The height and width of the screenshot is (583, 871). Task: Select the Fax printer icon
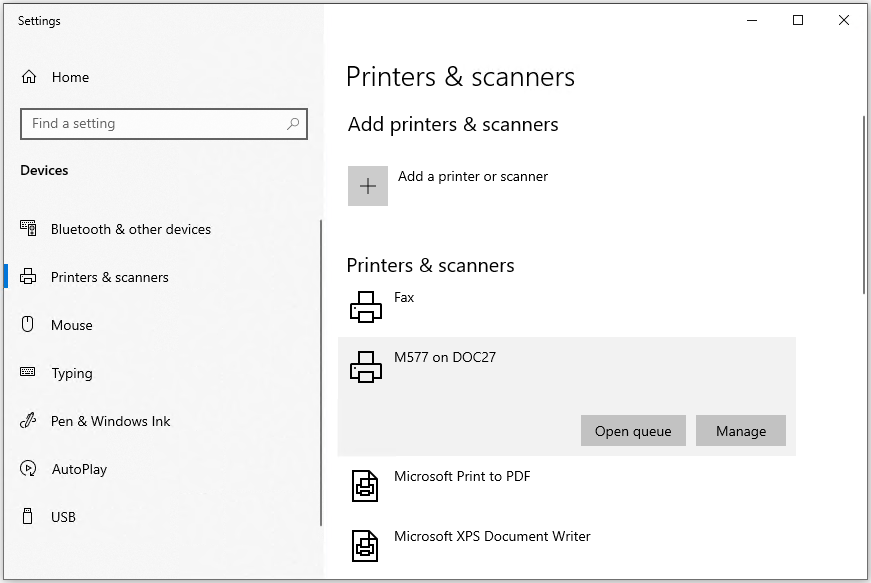coord(366,307)
